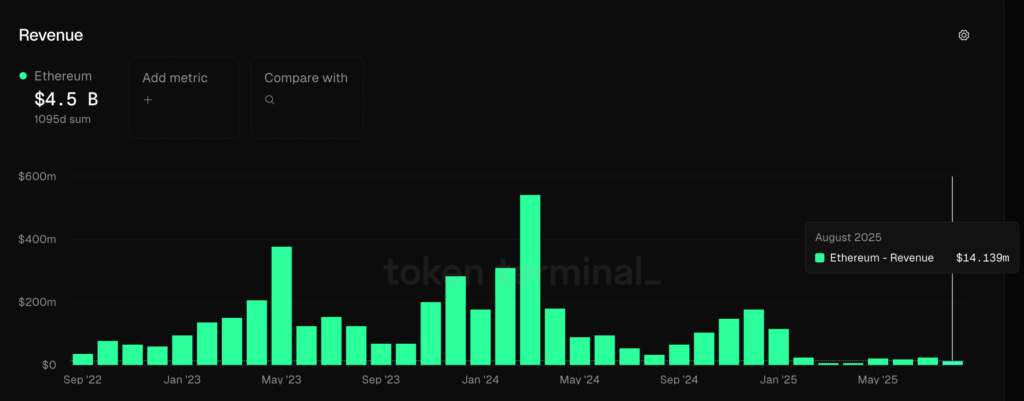1024x401 pixels.
Task: Click the Ethereum - Revenue tooltip label
Action: pyautogui.click(x=882, y=258)
